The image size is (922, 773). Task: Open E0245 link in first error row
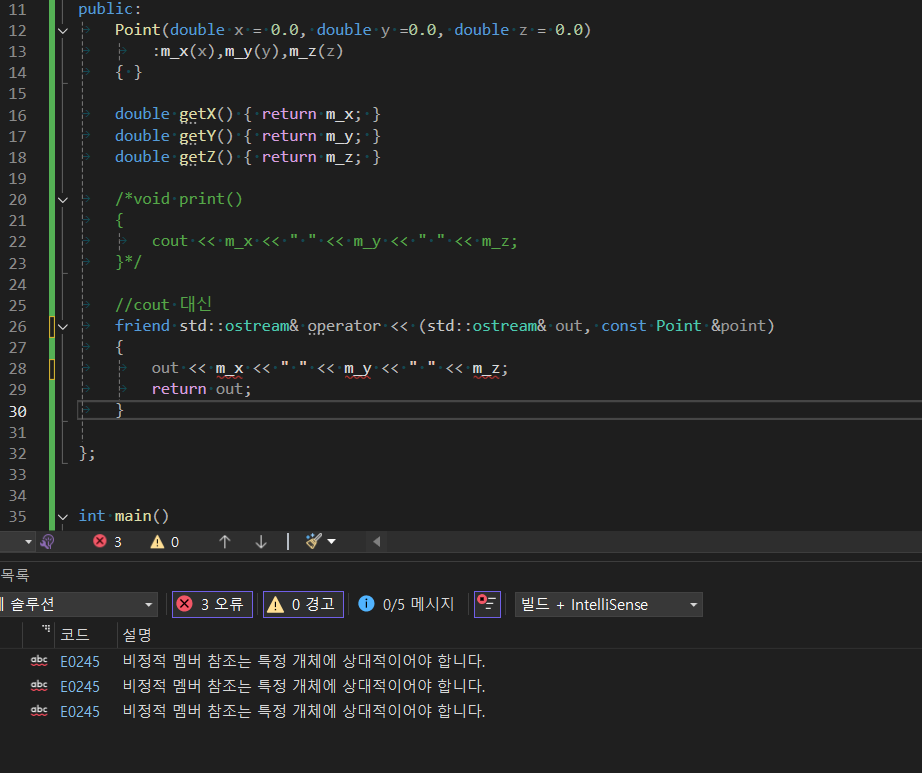pos(80,661)
